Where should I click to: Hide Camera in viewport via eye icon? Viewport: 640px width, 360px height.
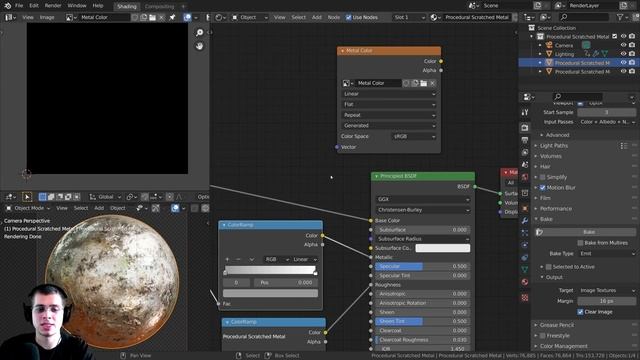[623, 45]
